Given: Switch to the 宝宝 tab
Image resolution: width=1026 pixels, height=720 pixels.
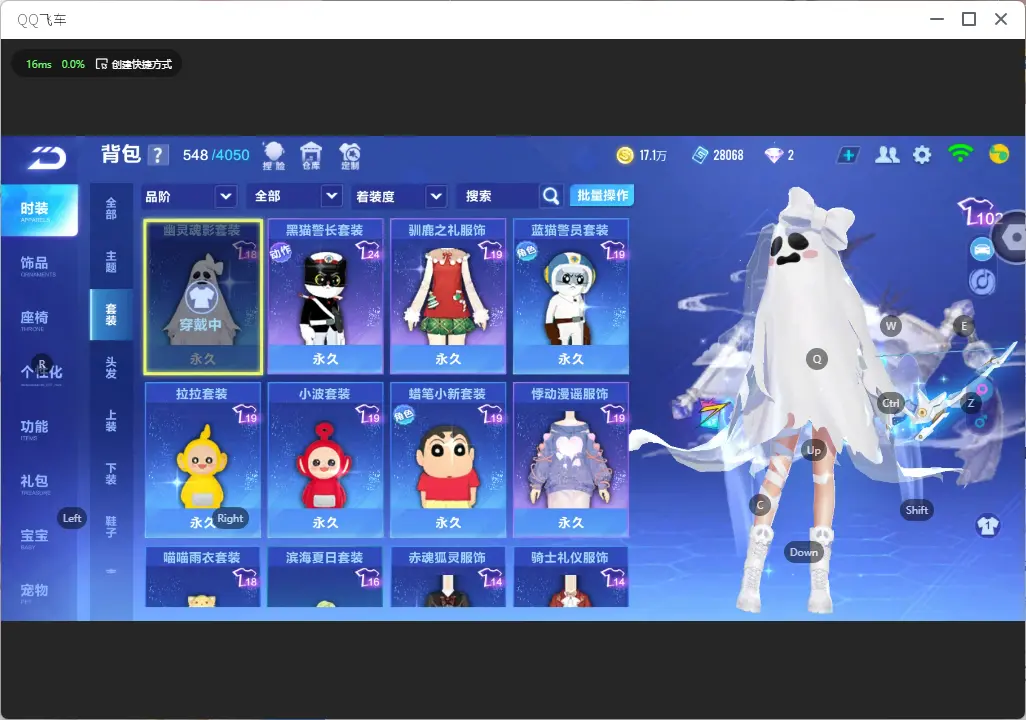Looking at the screenshot, I should tap(34, 537).
